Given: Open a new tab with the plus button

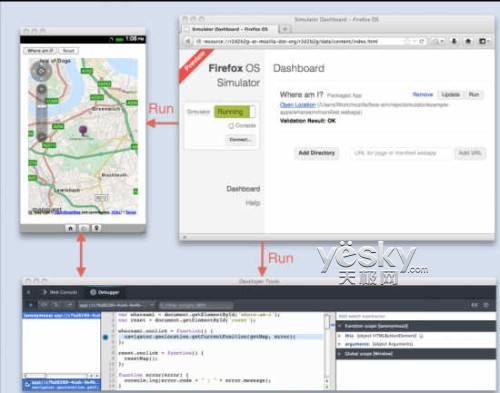Looking at the screenshot, I should click(x=285, y=29).
